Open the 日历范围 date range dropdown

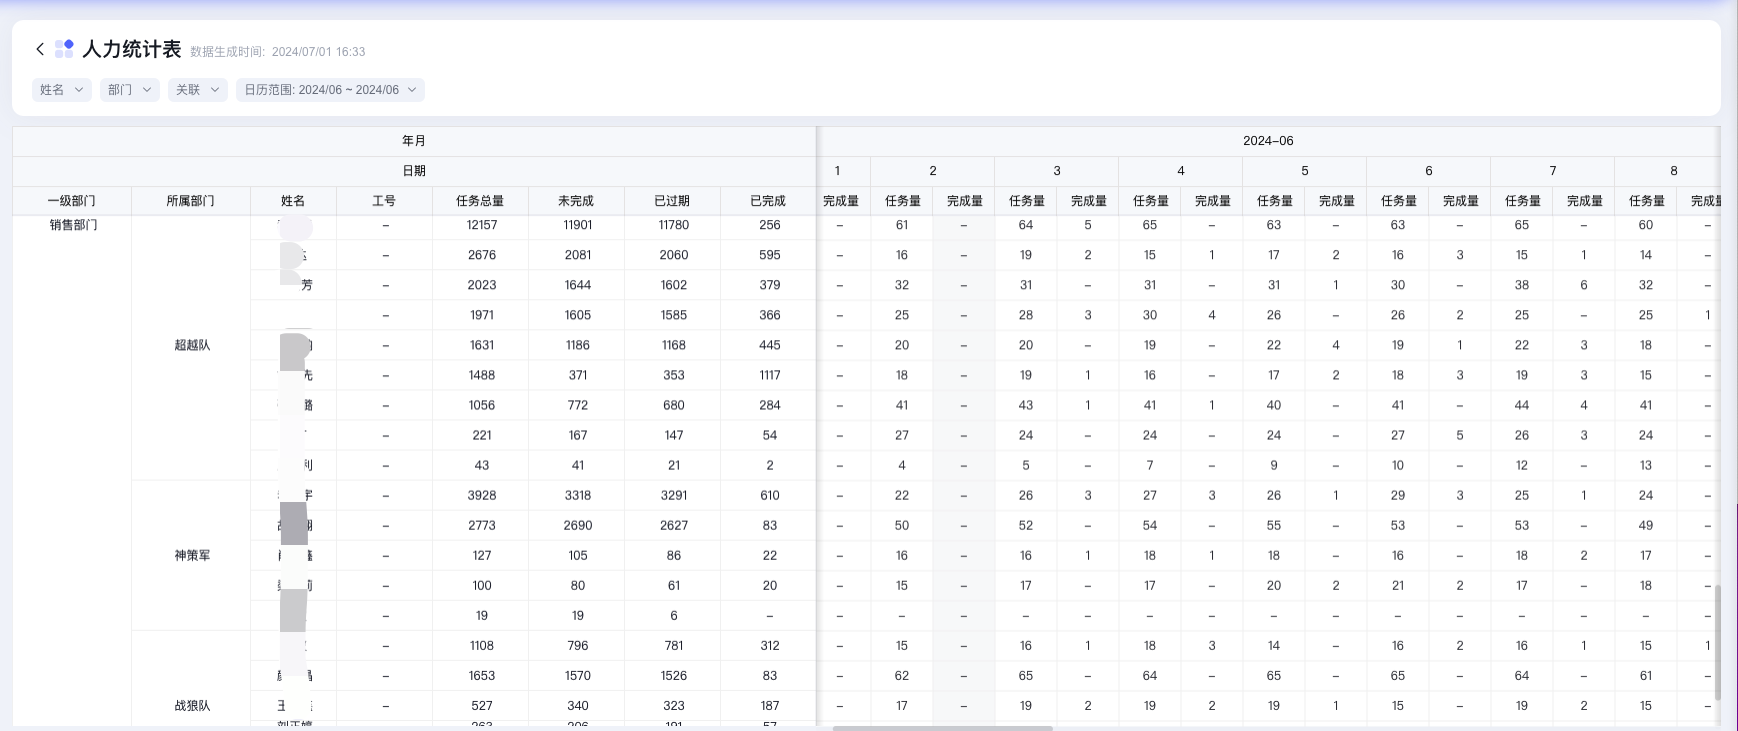tap(330, 90)
